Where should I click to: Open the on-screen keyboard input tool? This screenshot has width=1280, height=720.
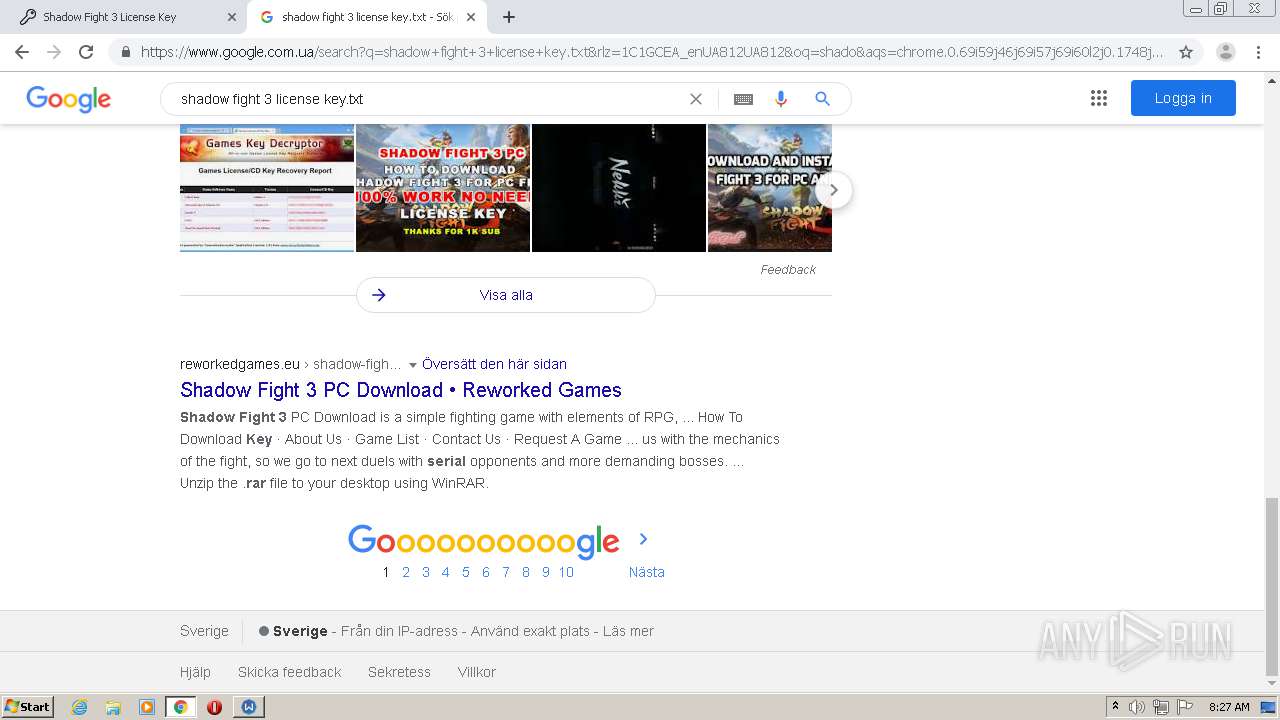coord(743,99)
